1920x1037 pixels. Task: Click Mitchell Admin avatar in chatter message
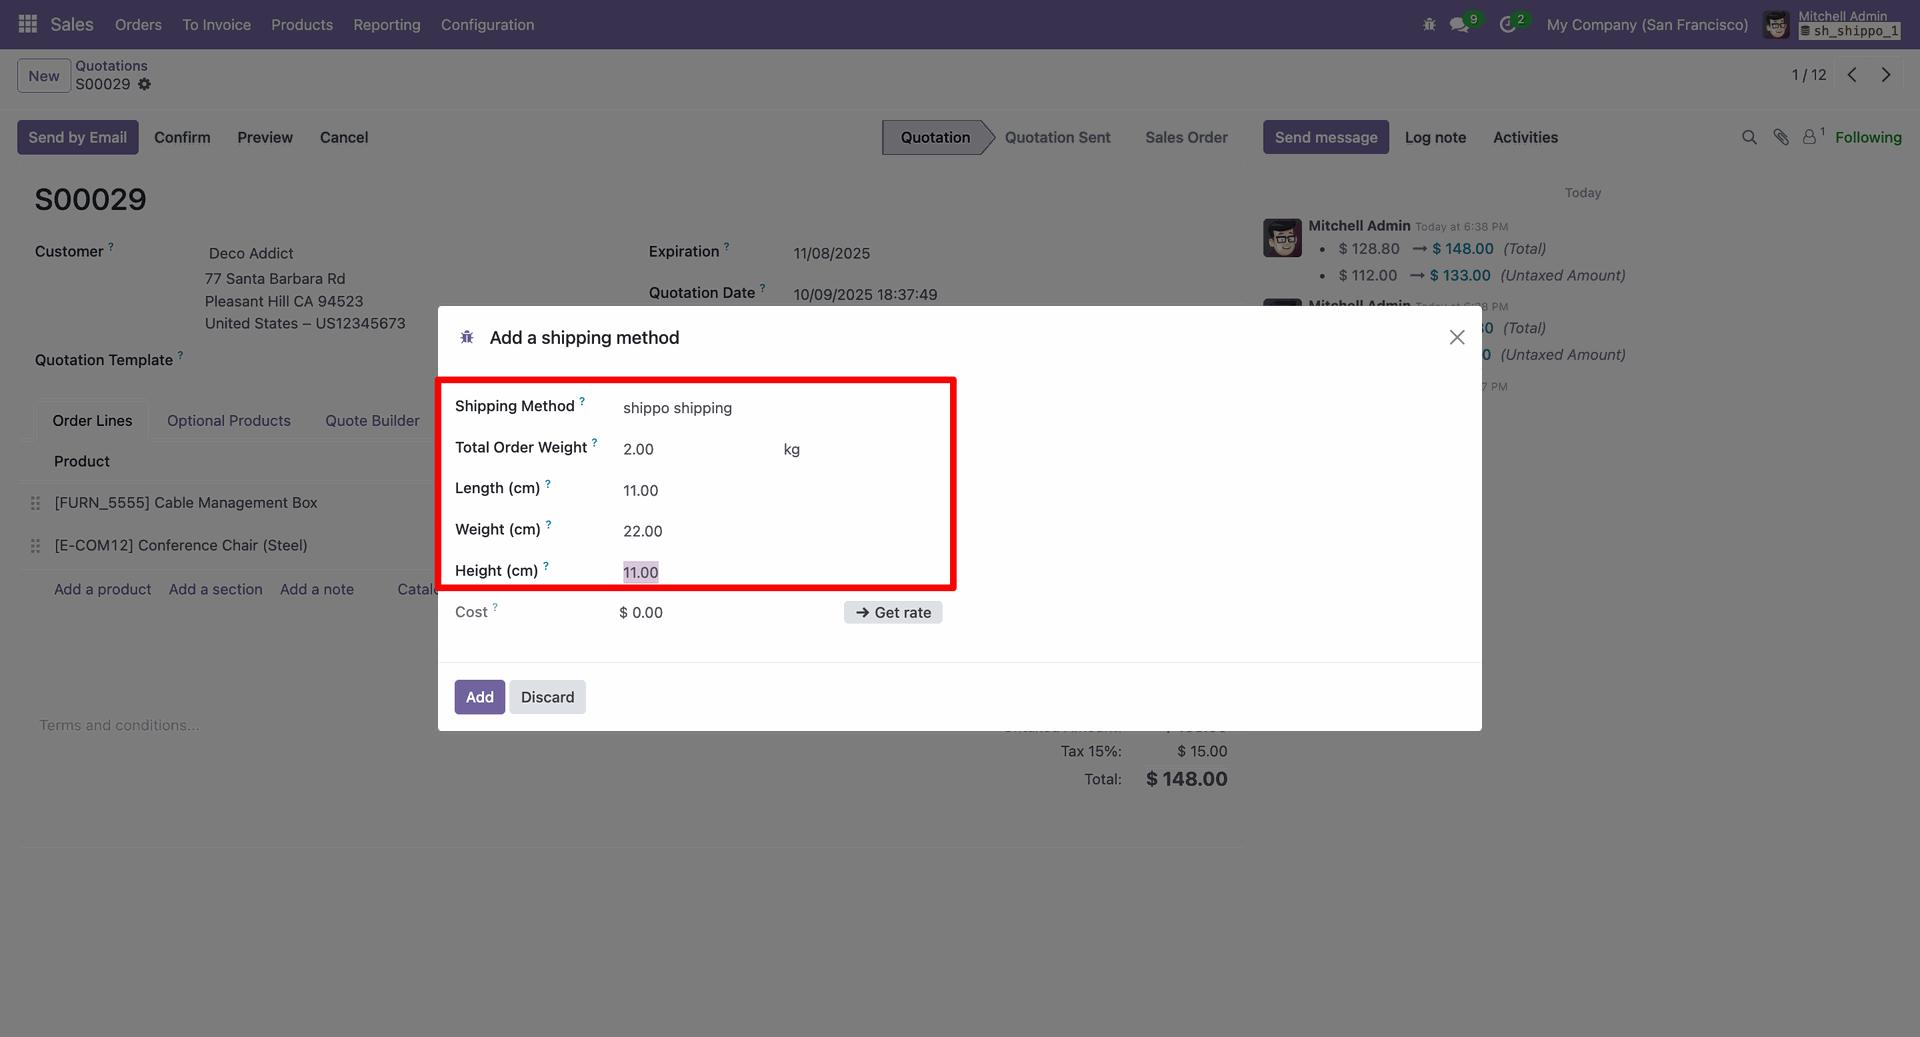1282,238
